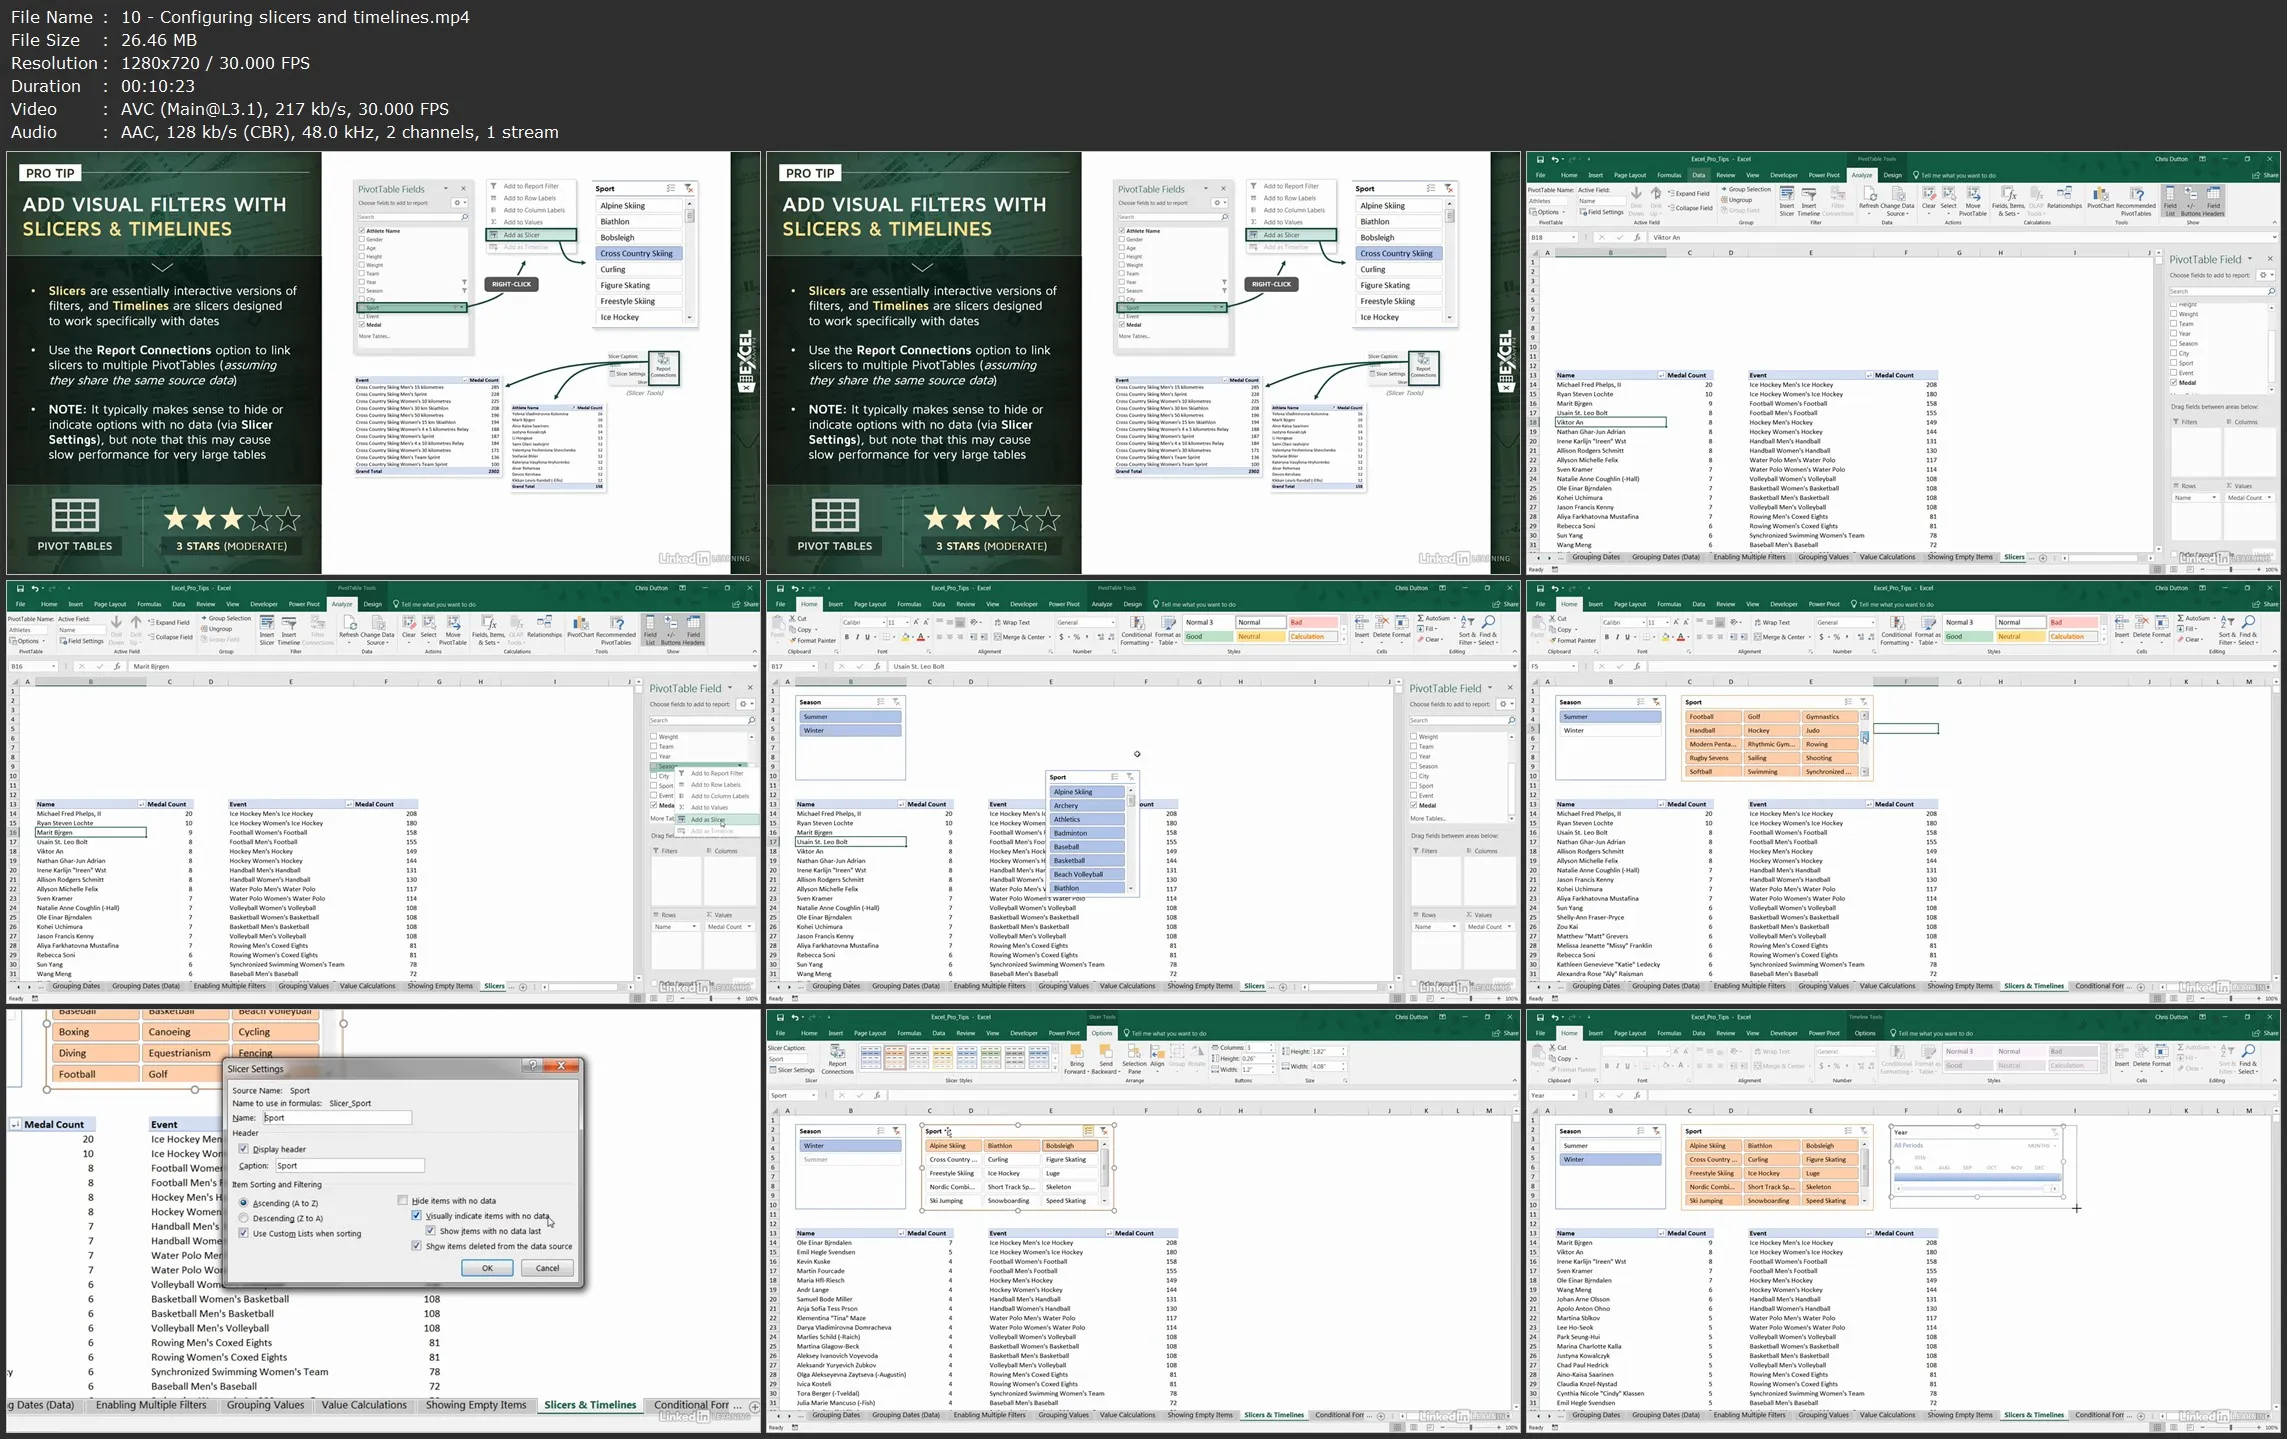This screenshot has height=1439, width=2287.
Task: Select Descending (Z to A) radio button
Action: point(243,1218)
